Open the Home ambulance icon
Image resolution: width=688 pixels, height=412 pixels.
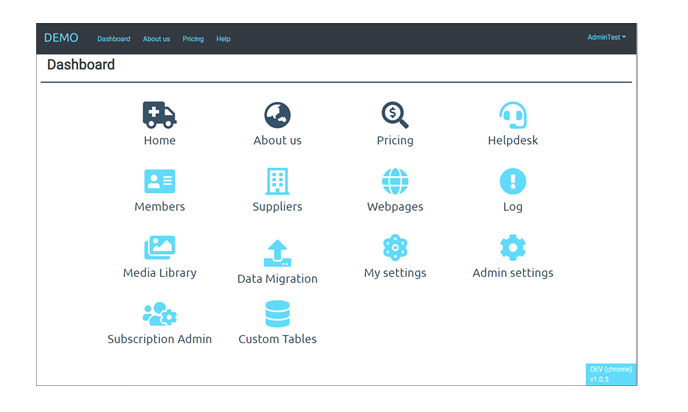click(x=159, y=115)
